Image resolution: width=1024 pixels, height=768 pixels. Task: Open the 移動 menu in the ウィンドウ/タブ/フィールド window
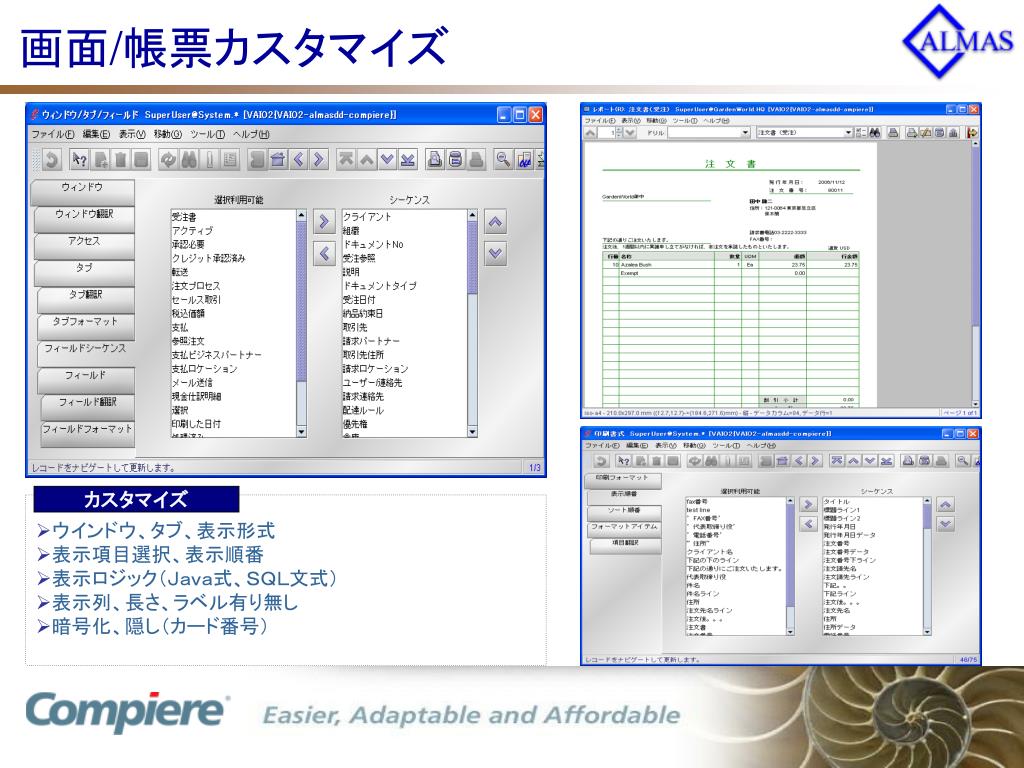pos(168,135)
